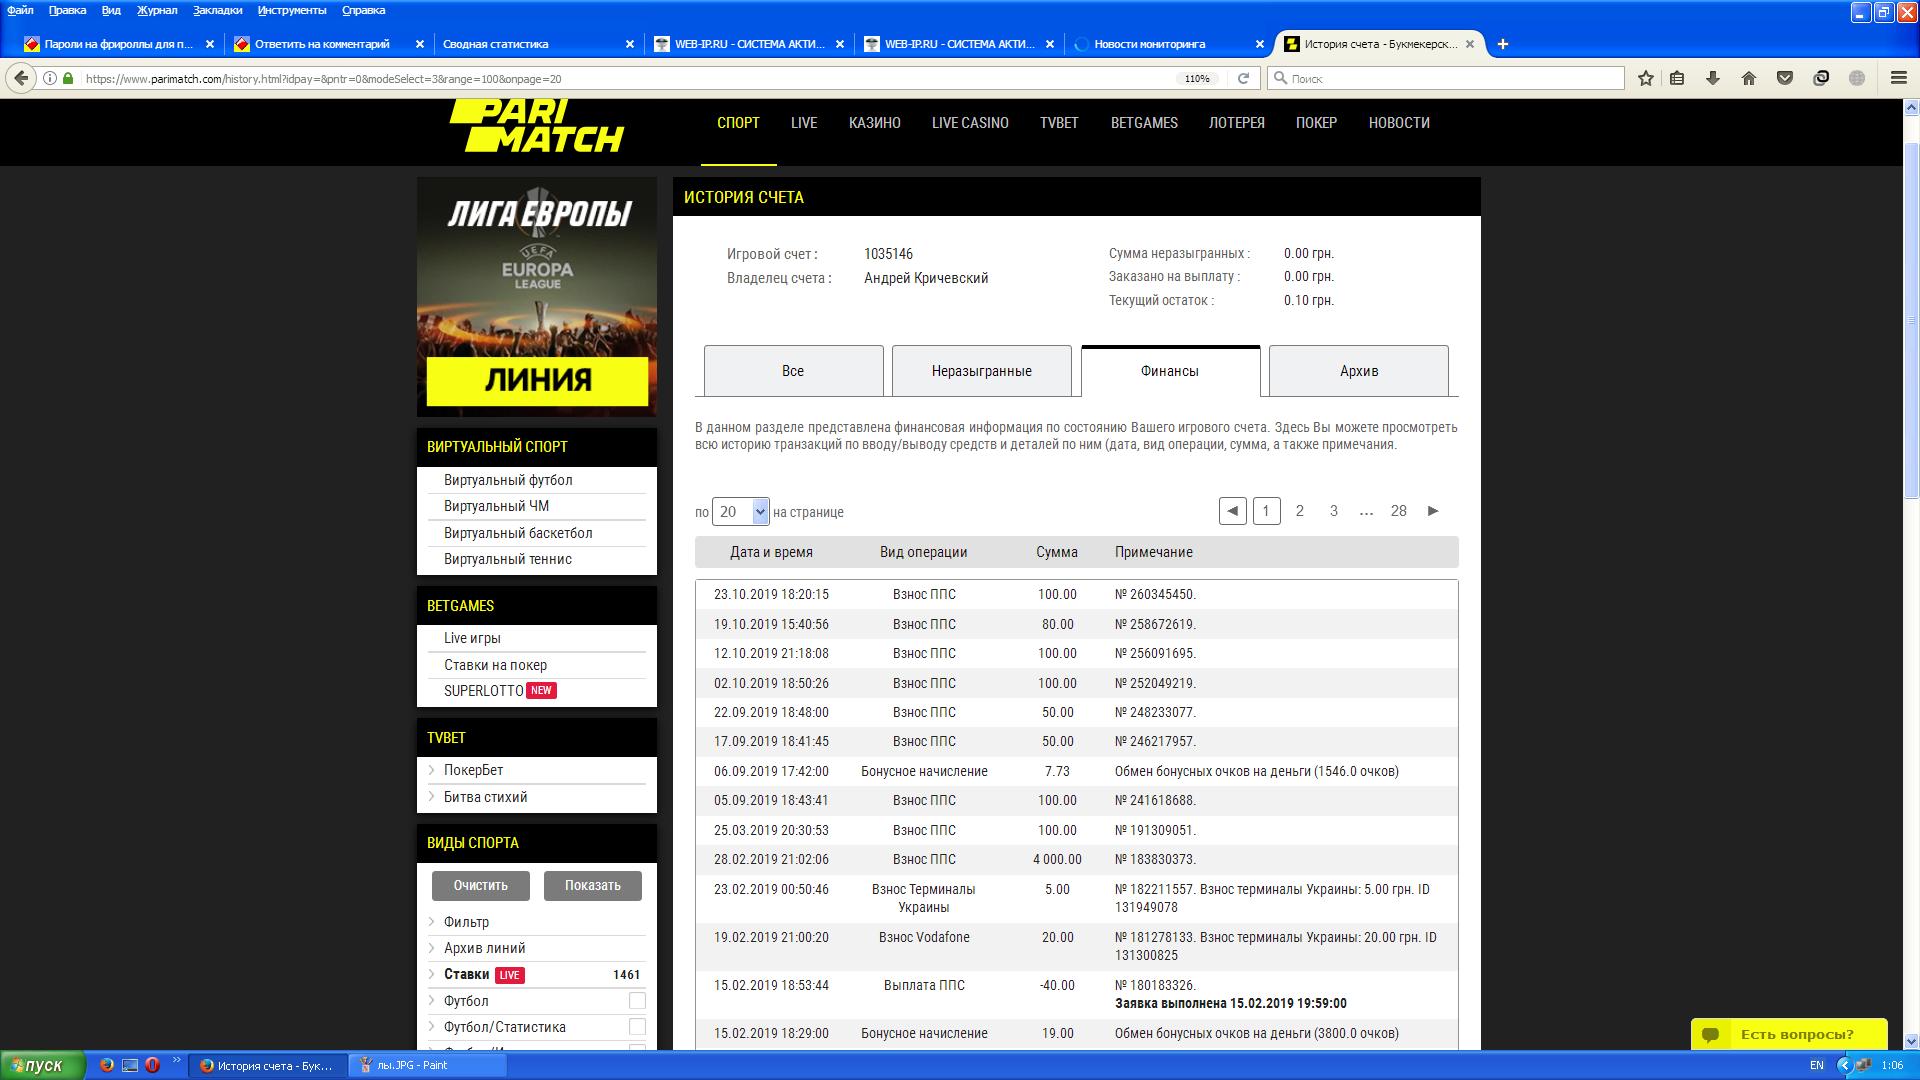
Task: Click the Pocket icon in toolbar
Action: pos(1785,78)
